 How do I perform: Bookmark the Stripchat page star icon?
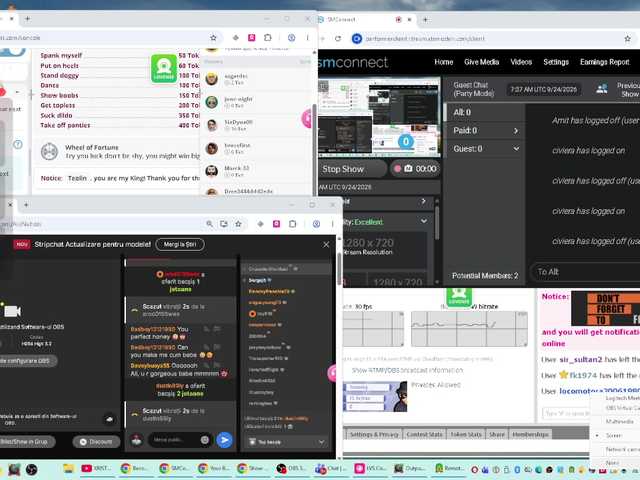tap(238, 224)
